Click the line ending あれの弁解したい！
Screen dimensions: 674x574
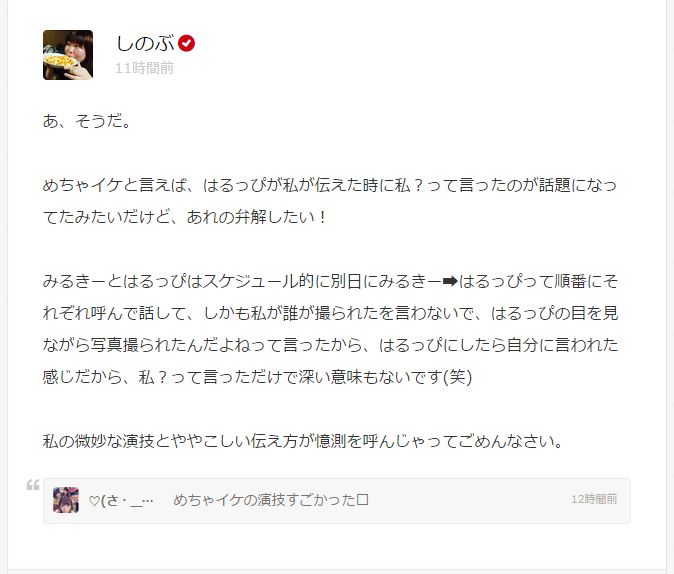coord(185,217)
